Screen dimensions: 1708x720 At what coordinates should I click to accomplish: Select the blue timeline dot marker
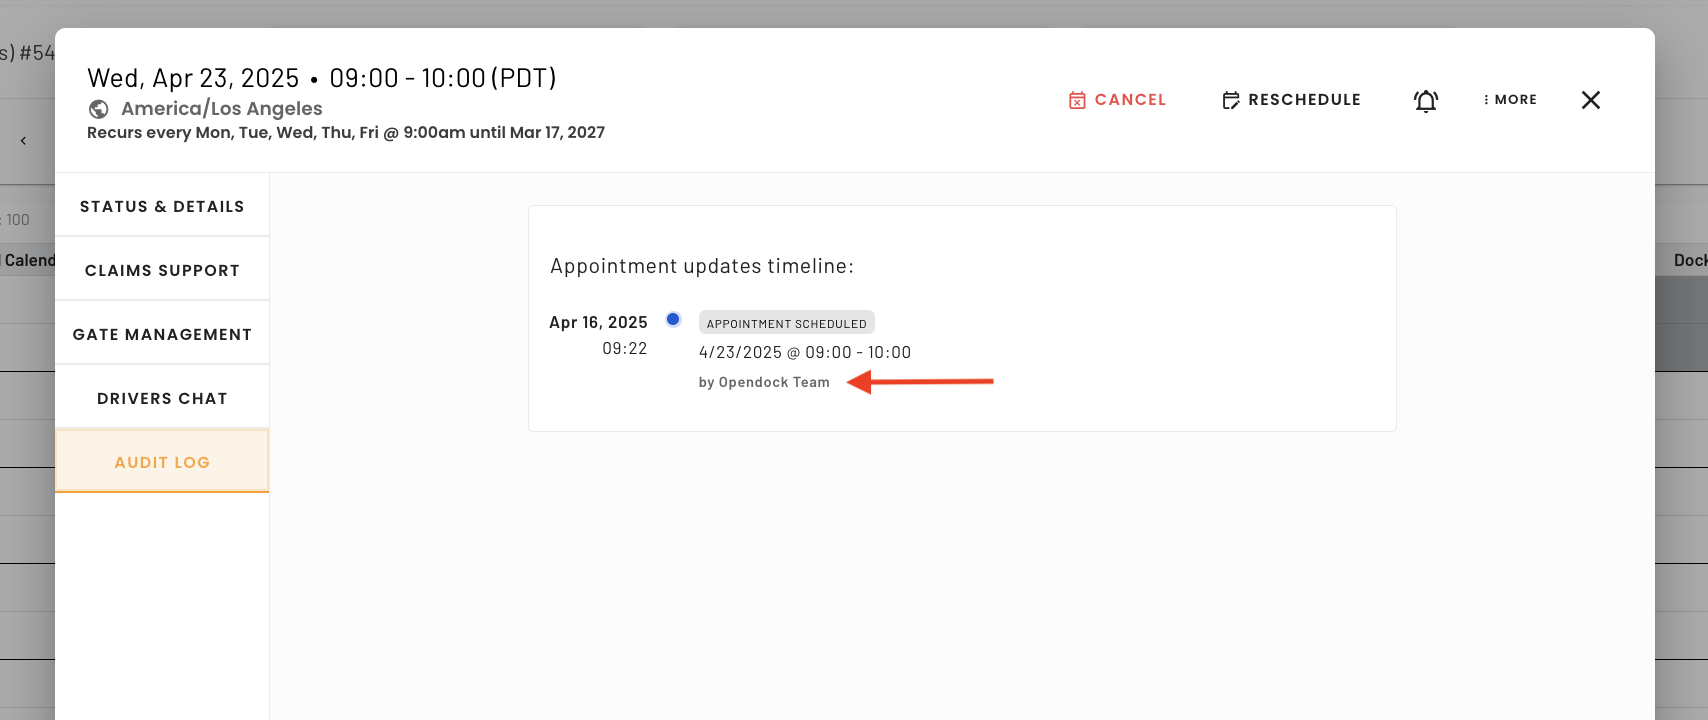click(x=673, y=320)
